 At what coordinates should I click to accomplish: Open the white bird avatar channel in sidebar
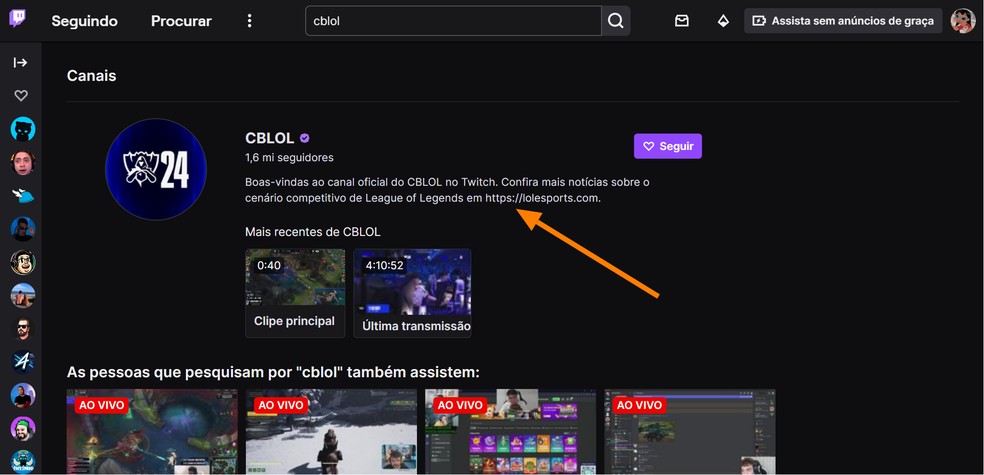(23, 196)
